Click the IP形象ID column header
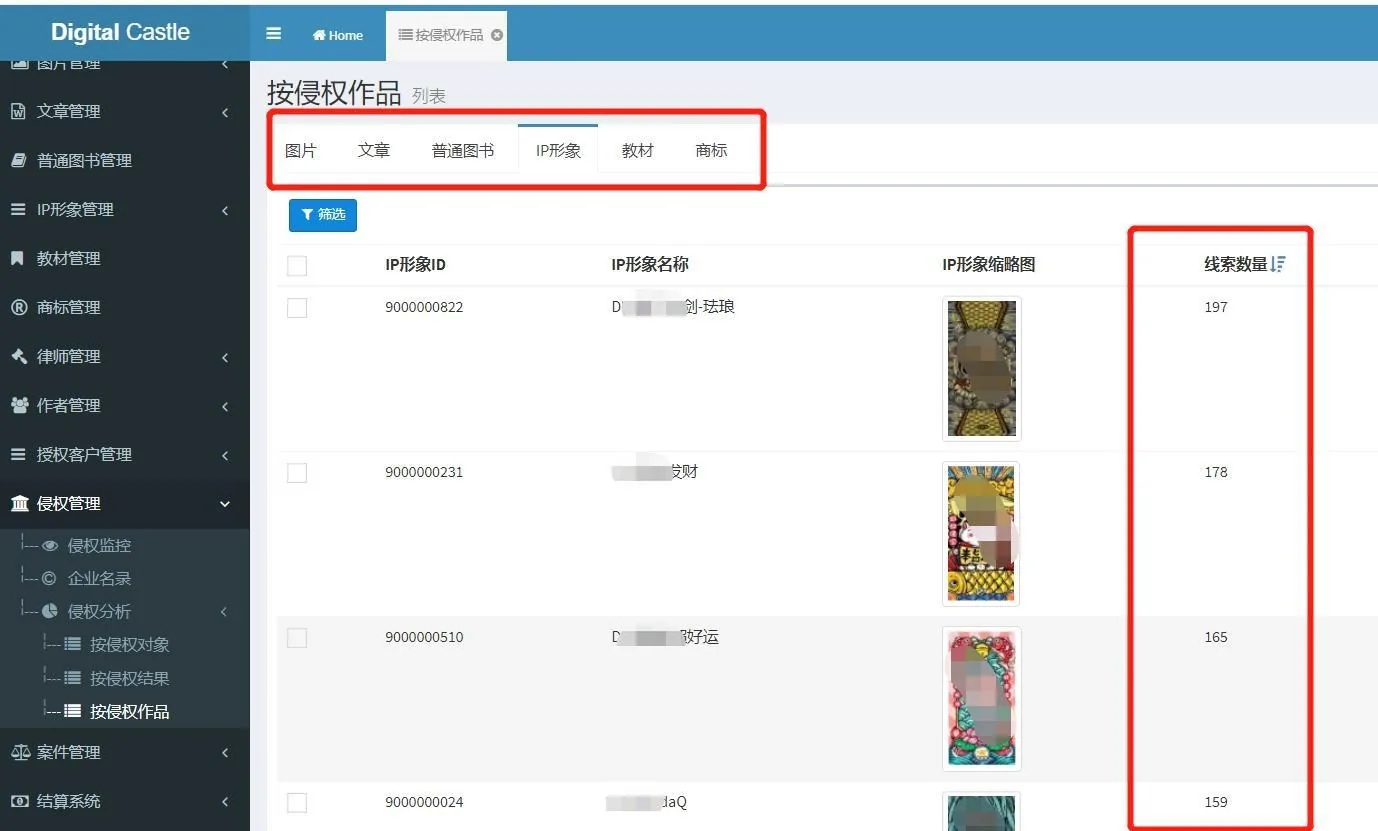1378x831 pixels. [x=415, y=265]
